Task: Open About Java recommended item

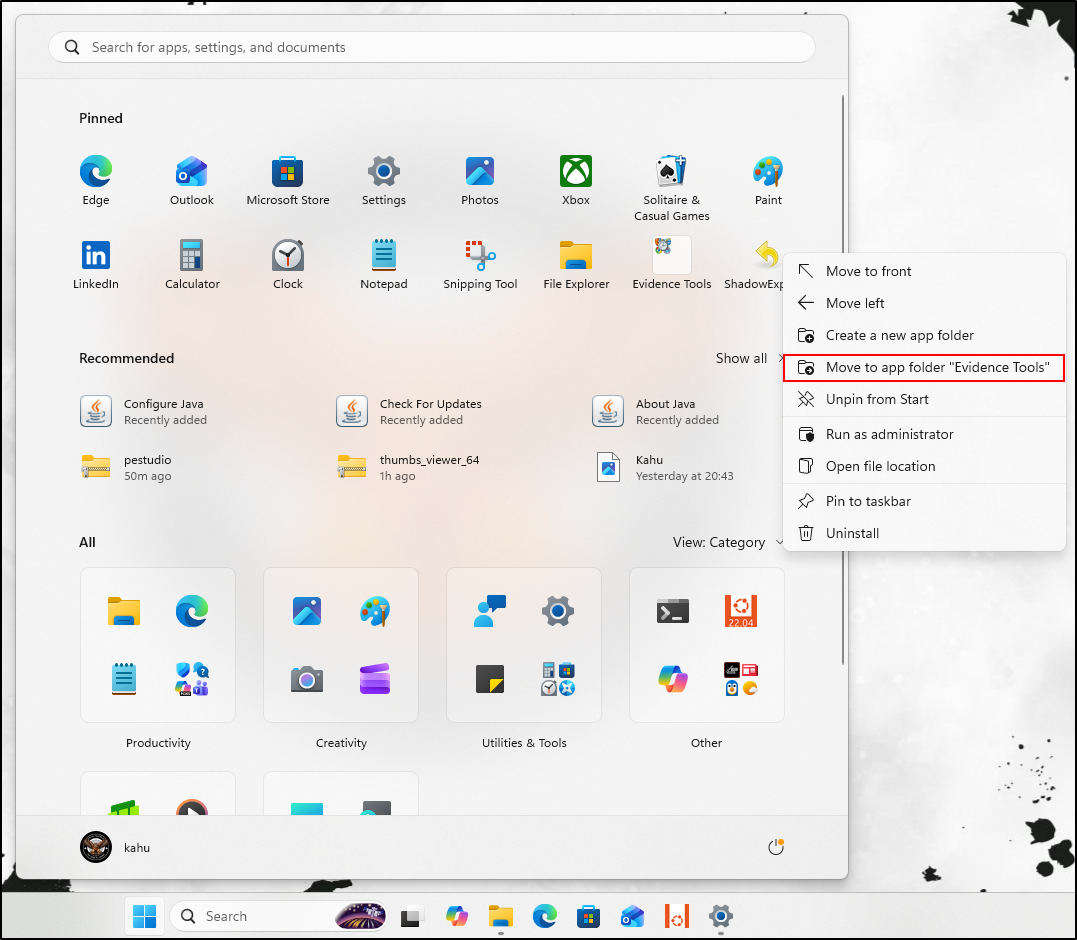Action: coord(655,411)
